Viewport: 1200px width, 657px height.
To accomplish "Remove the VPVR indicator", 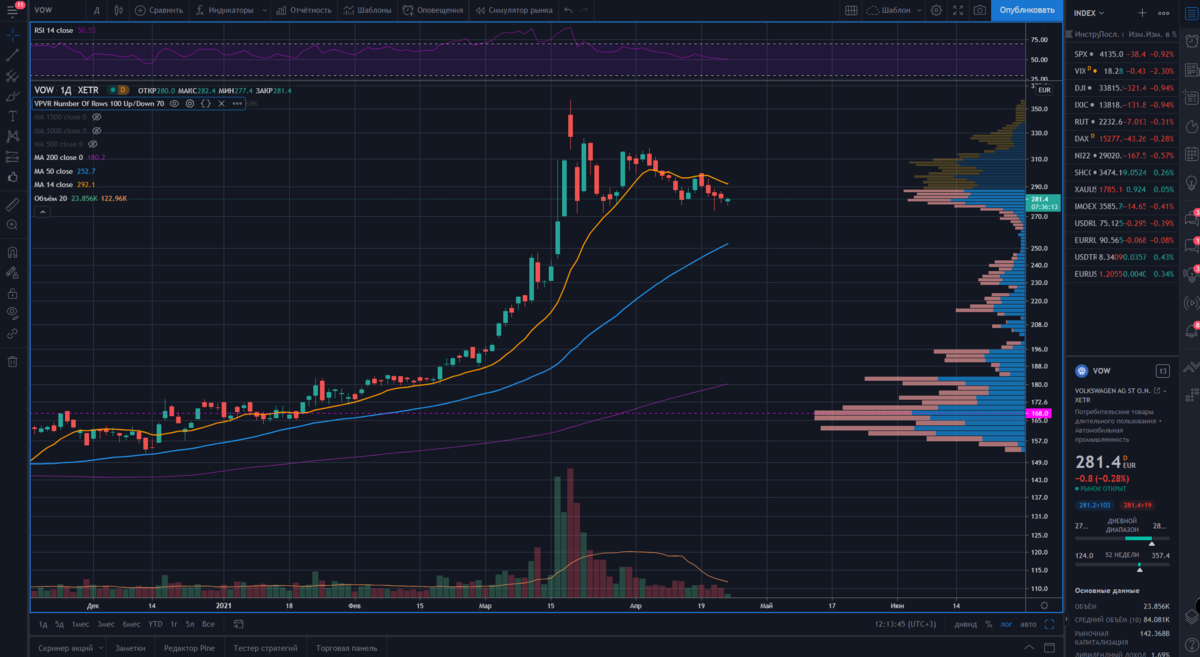I will coord(221,103).
